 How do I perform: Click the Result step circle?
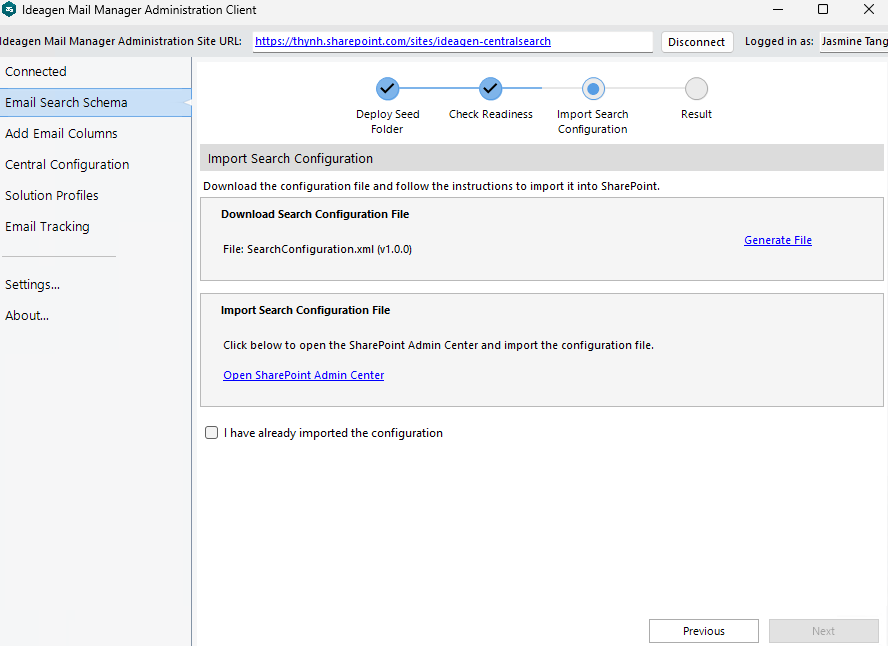(x=696, y=89)
